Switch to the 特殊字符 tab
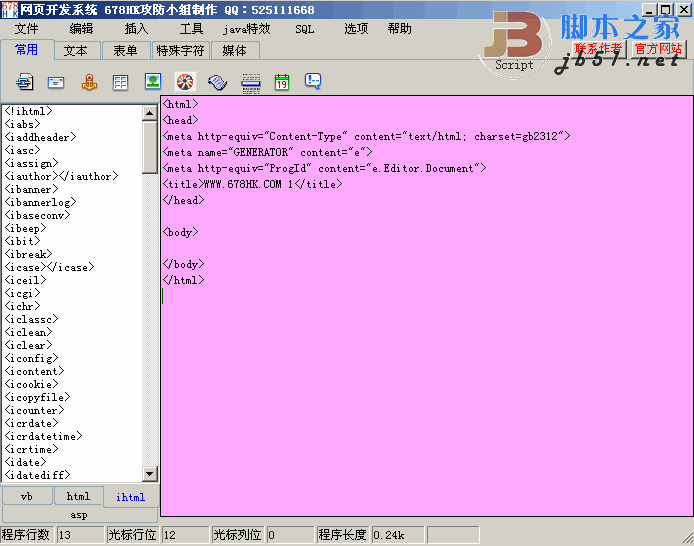The height and width of the screenshot is (546, 694). tap(181, 50)
